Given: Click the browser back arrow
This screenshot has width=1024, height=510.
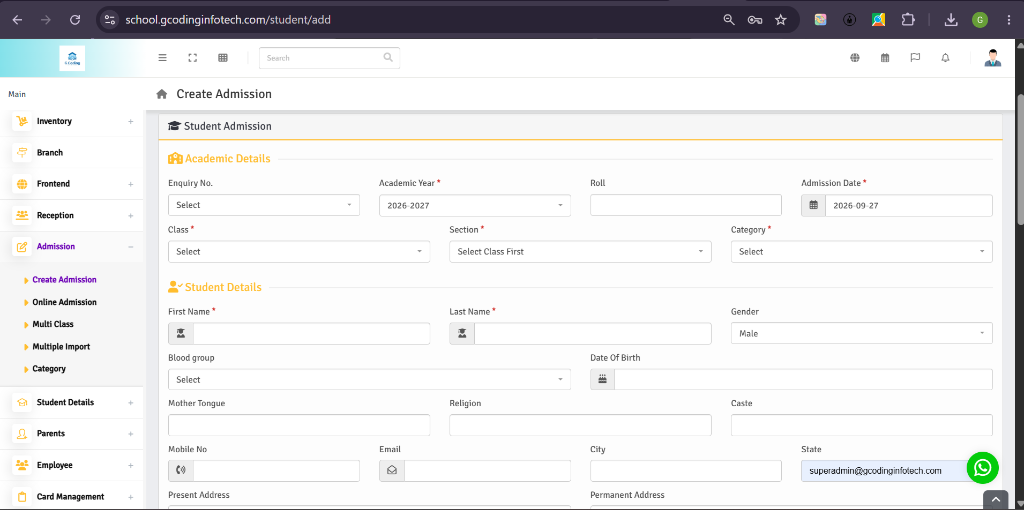Looking at the screenshot, I should [x=17, y=20].
